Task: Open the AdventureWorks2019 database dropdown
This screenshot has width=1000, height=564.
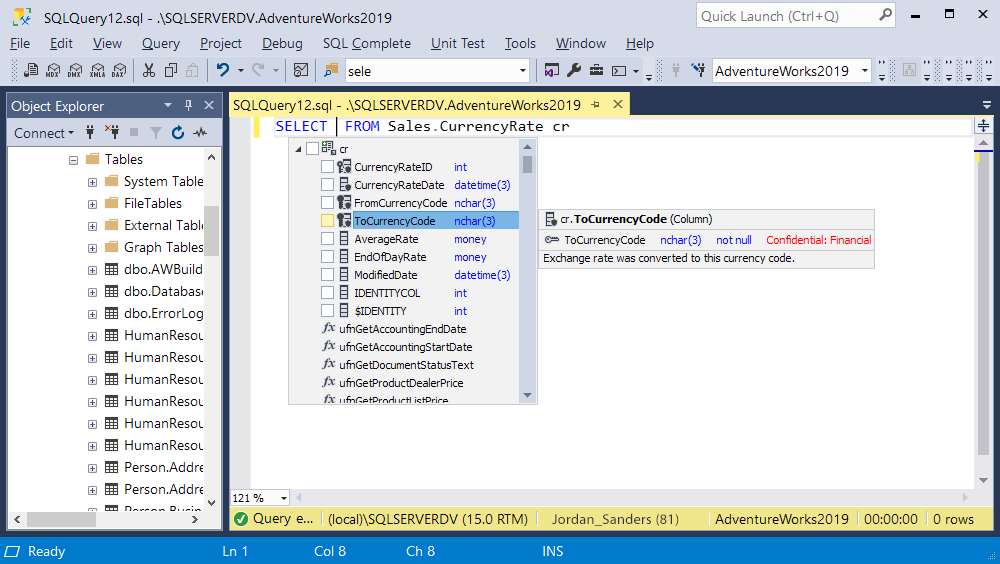Action: (x=865, y=71)
